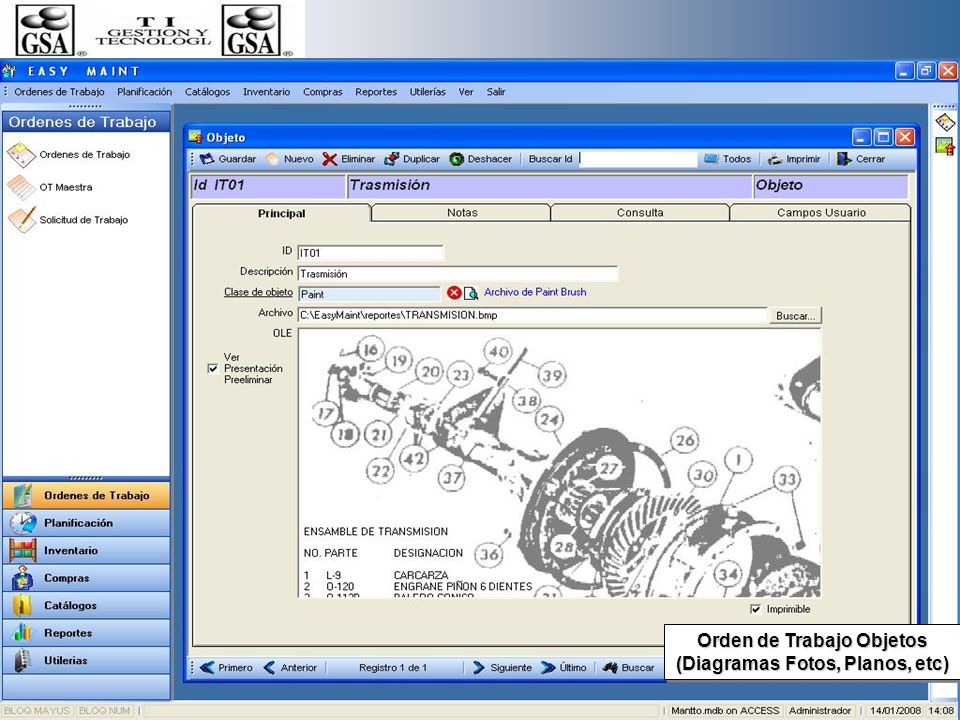
Task: Click the Clase de objeto link
Action: tap(258, 292)
